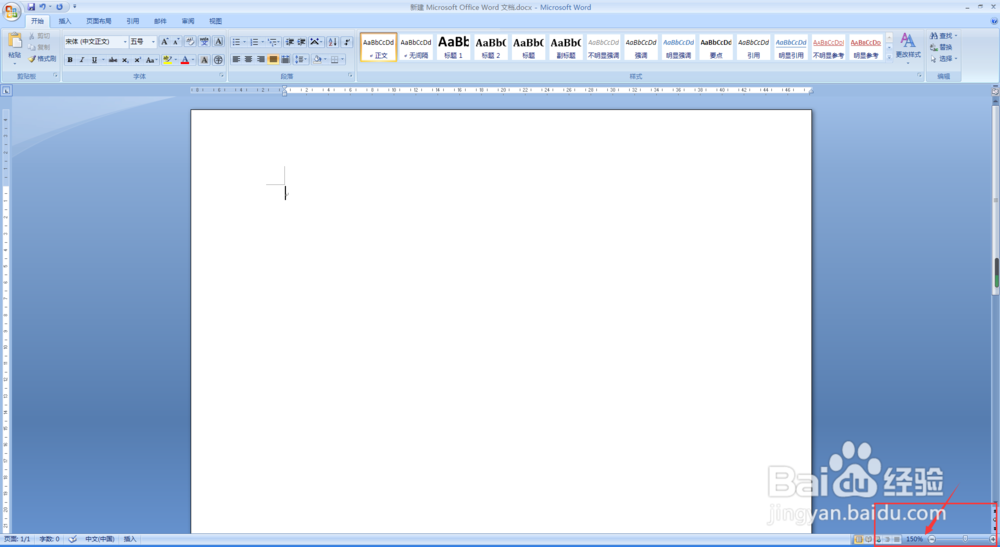Viewport: 1000px width, 547px height.
Task: Switch to 引用 tab
Action: point(133,21)
